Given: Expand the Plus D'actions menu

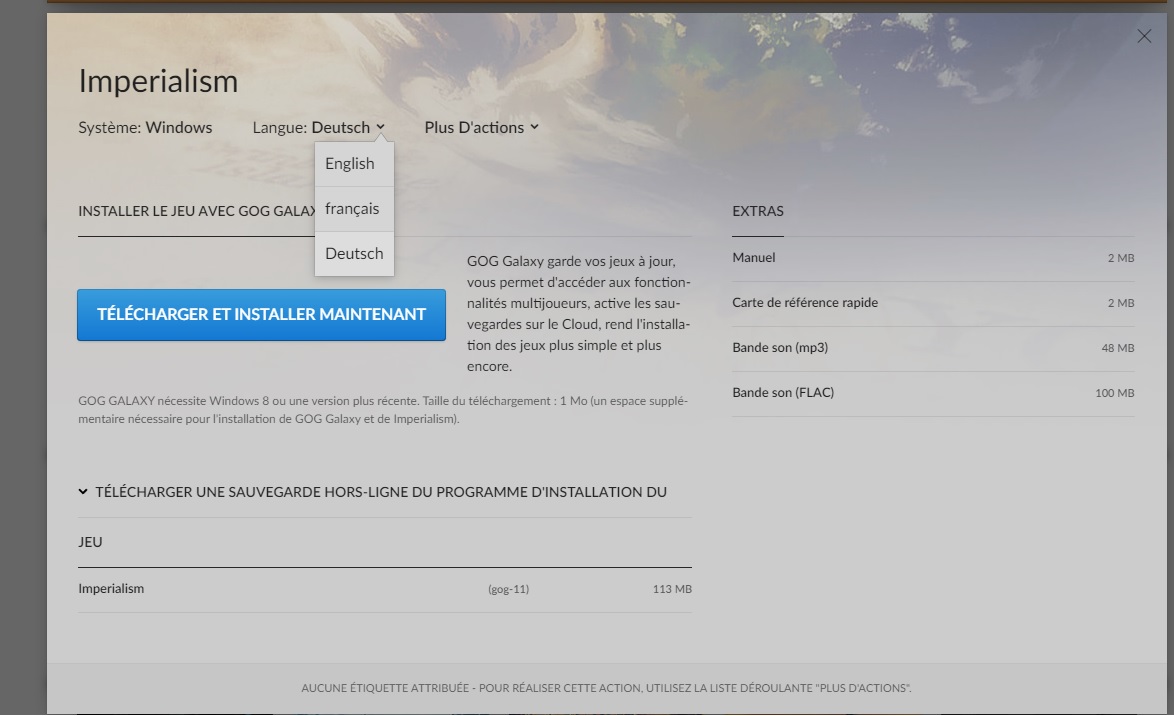Looking at the screenshot, I should pyautogui.click(x=481, y=127).
